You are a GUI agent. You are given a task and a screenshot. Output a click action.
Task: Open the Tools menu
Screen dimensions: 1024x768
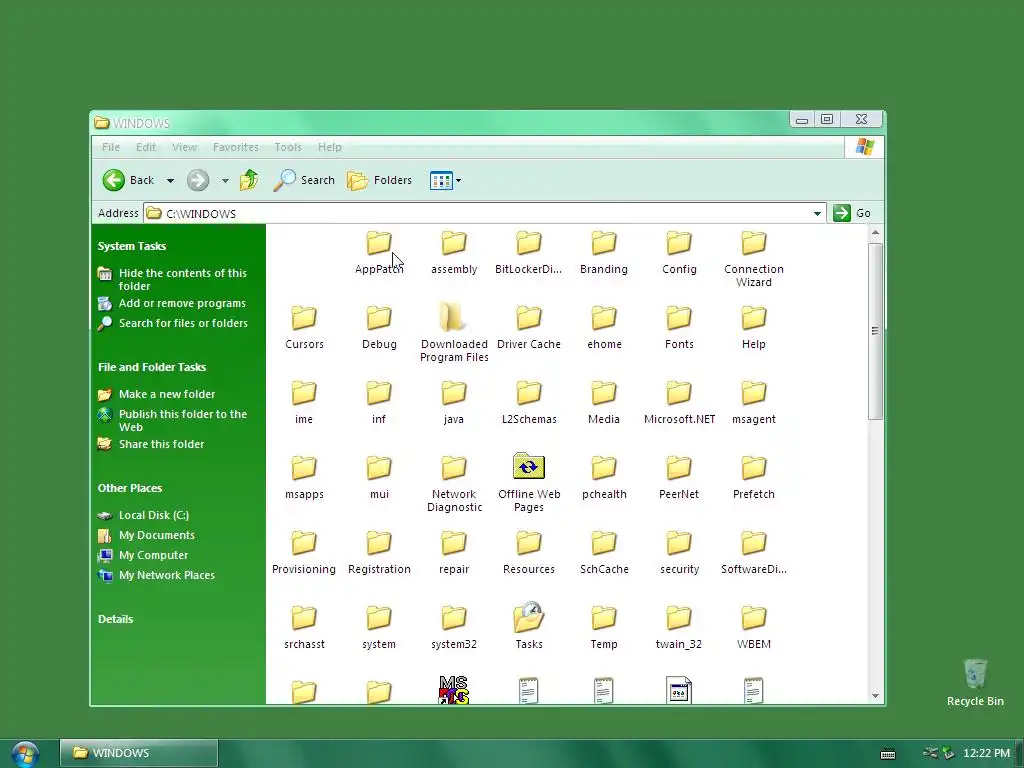pyautogui.click(x=288, y=147)
